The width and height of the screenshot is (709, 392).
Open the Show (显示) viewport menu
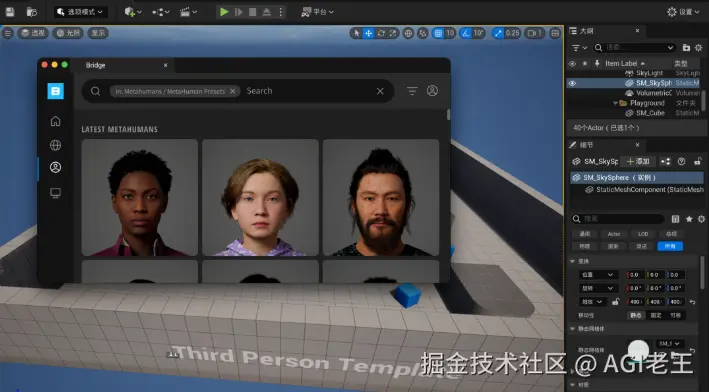tap(98, 33)
